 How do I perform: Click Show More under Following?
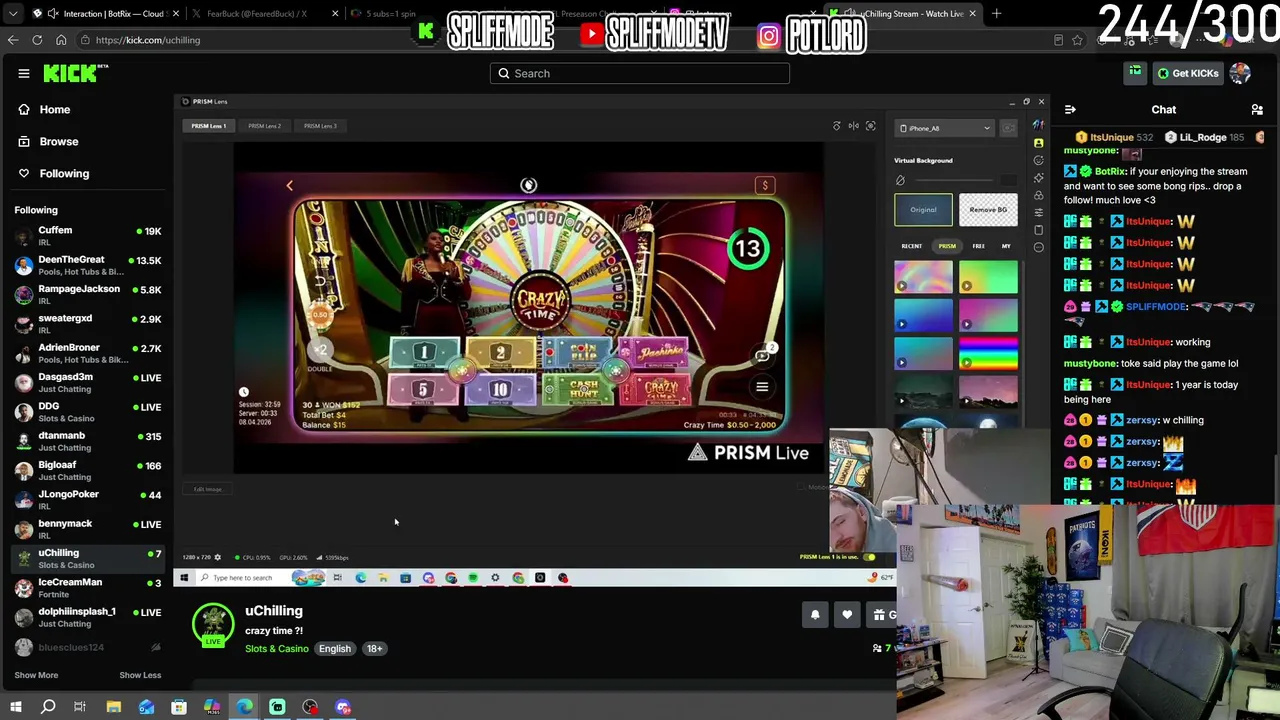pos(36,675)
